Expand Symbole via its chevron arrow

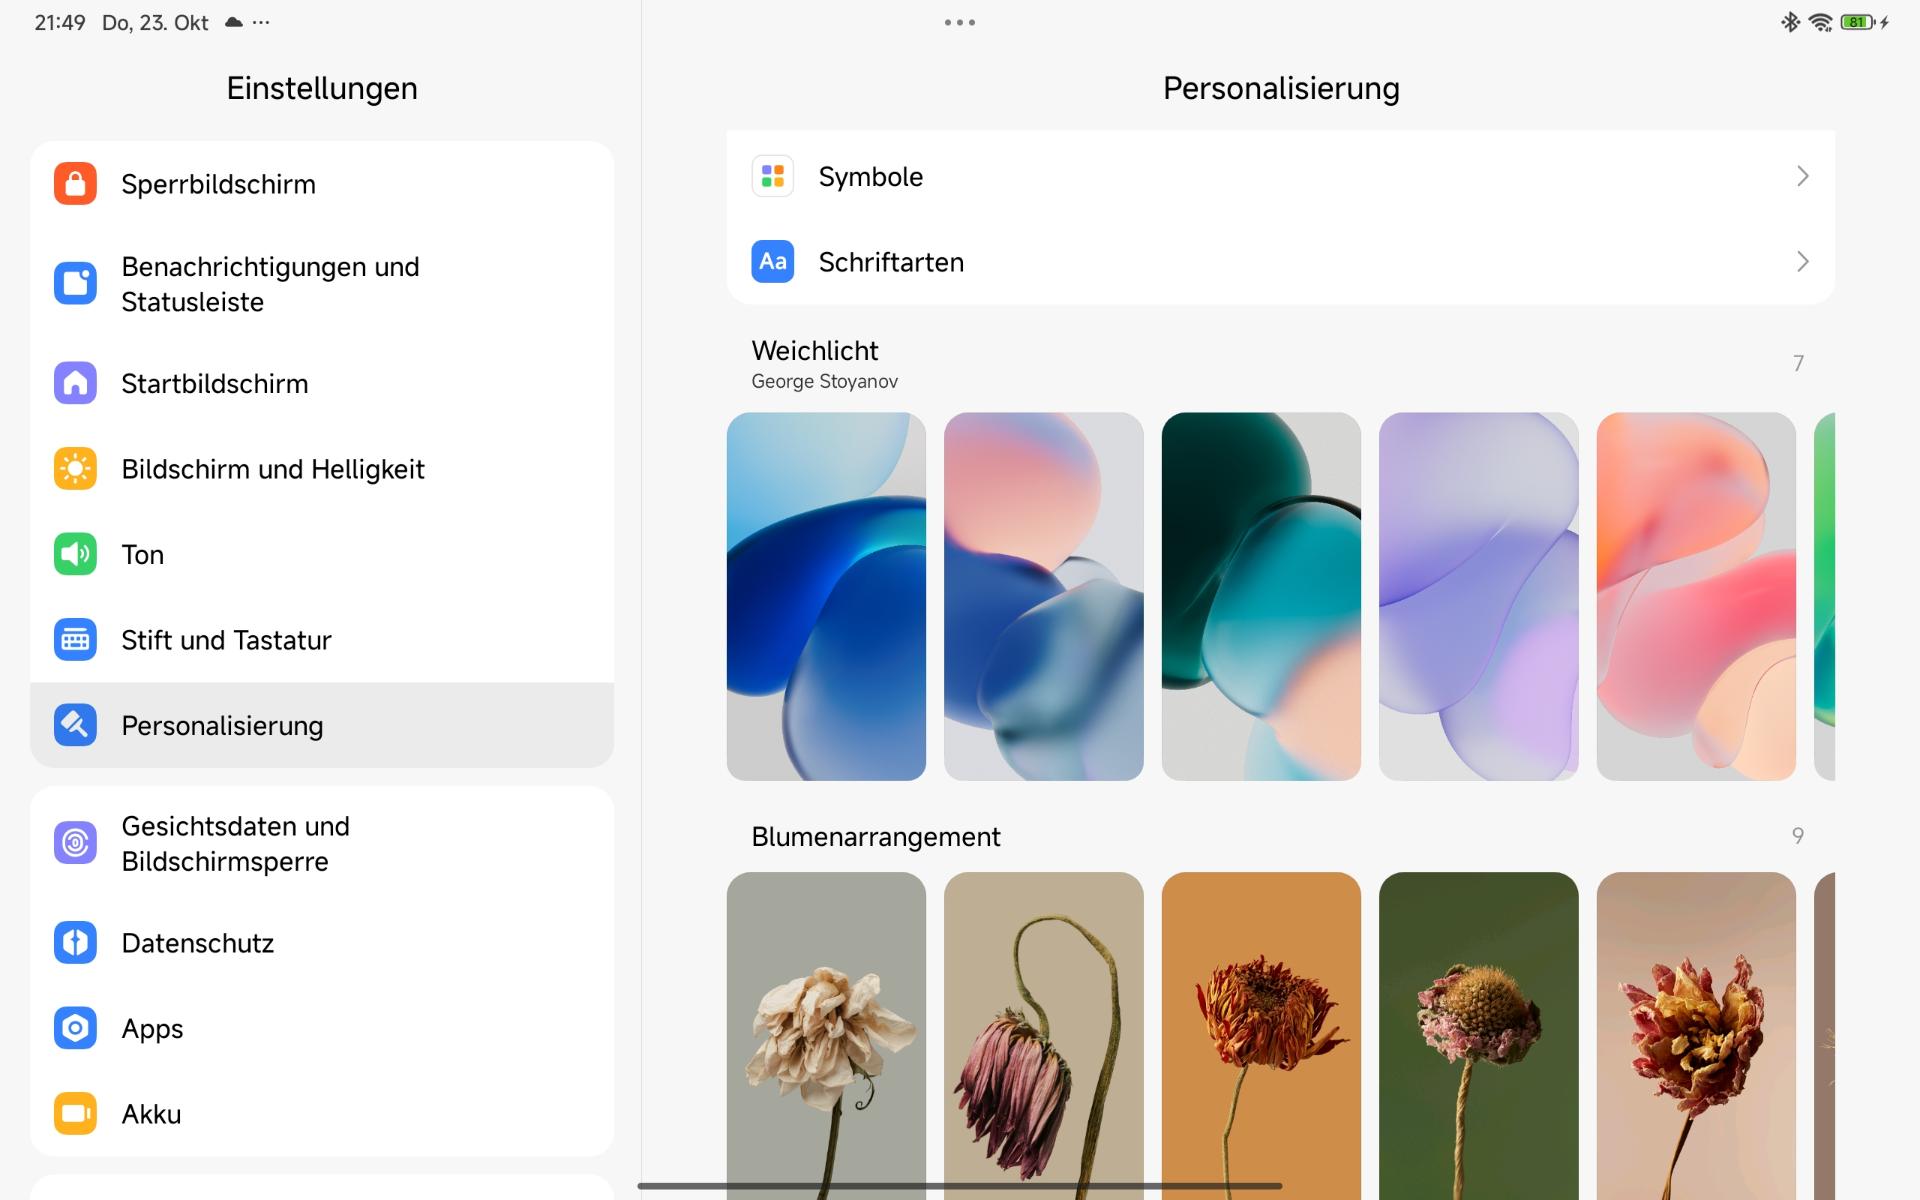1802,176
